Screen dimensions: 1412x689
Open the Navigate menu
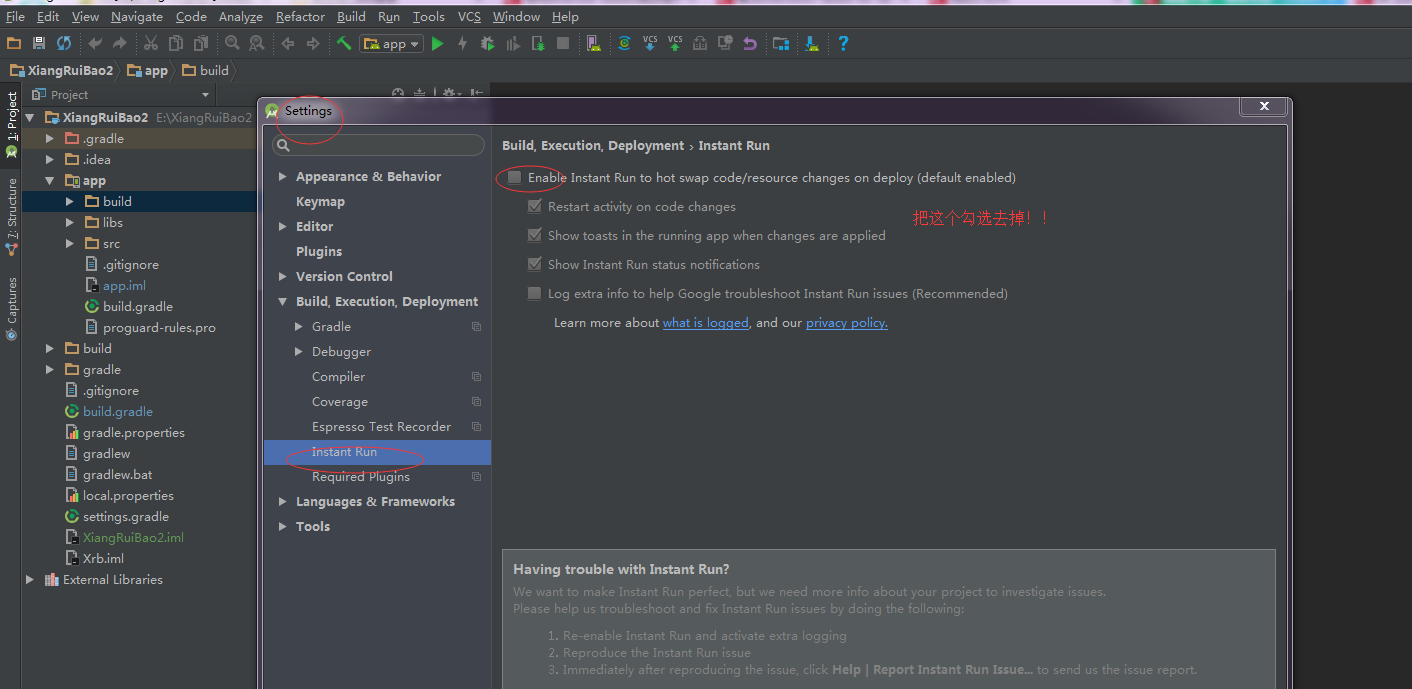[x=137, y=16]
